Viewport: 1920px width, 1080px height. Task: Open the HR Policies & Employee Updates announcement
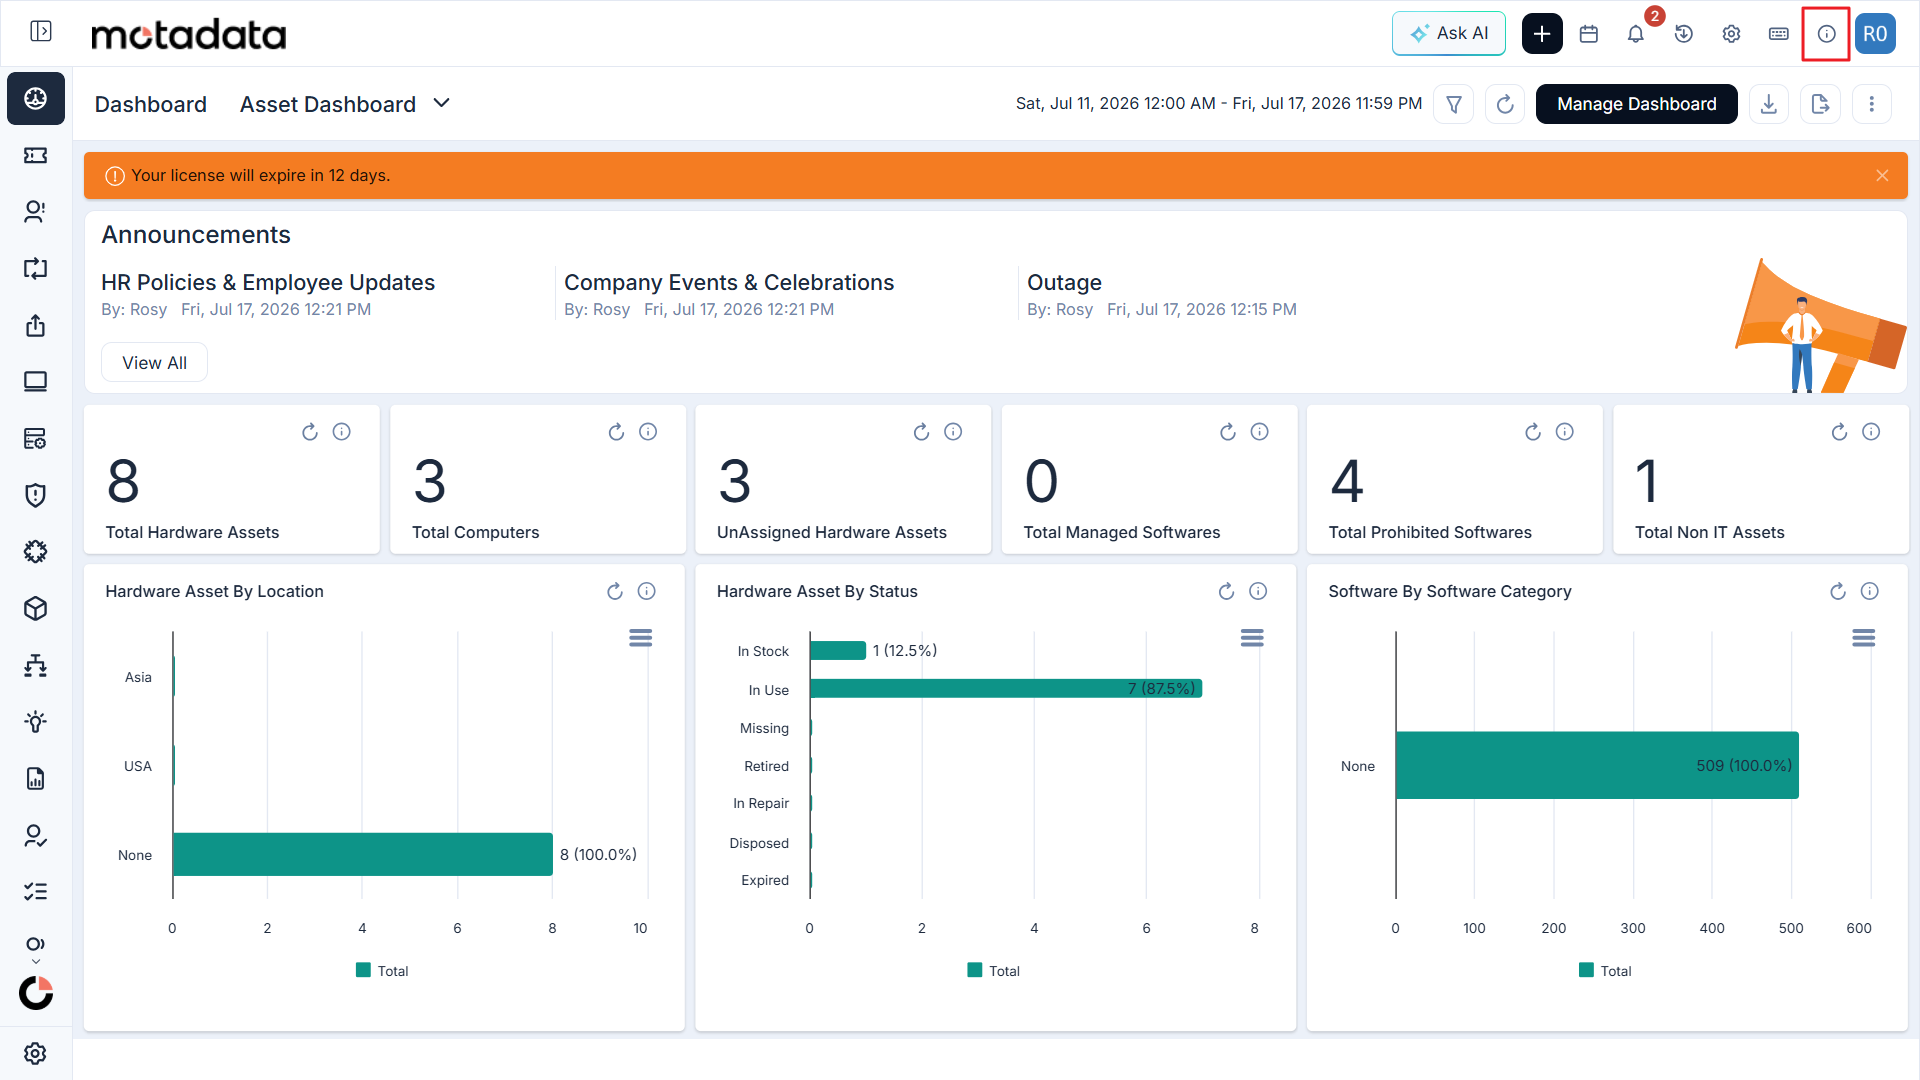coord(268,283)
